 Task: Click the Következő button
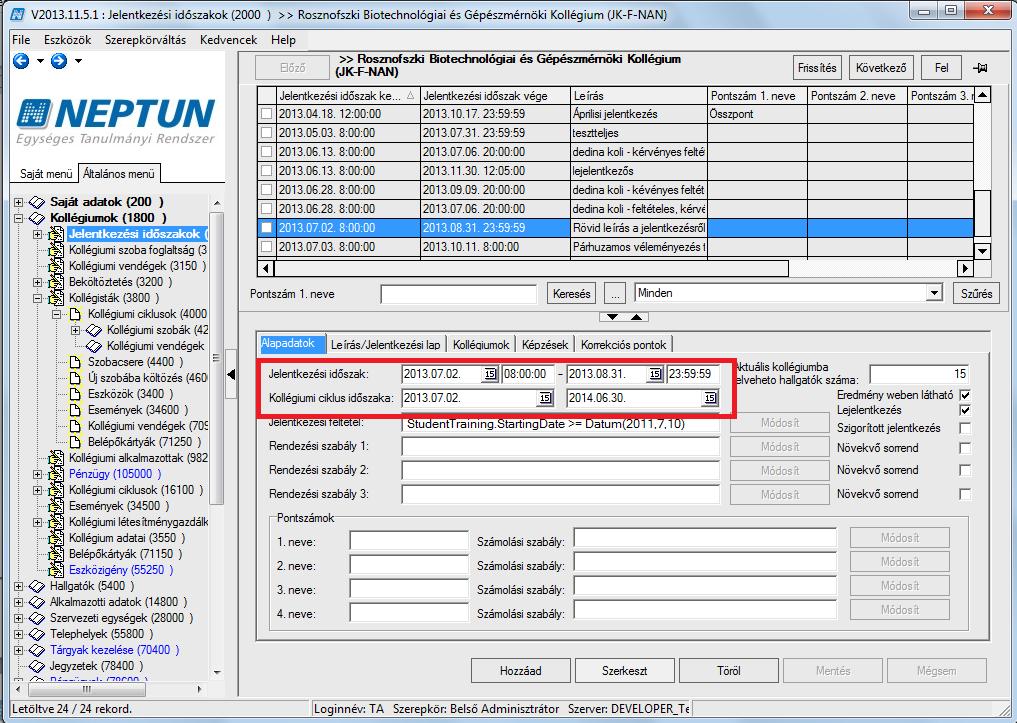click(x=881, y=67)
